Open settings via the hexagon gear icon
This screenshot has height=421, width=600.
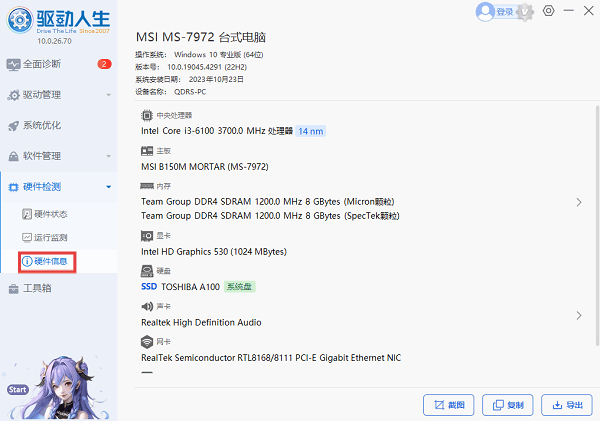click(x=549, y=11)
